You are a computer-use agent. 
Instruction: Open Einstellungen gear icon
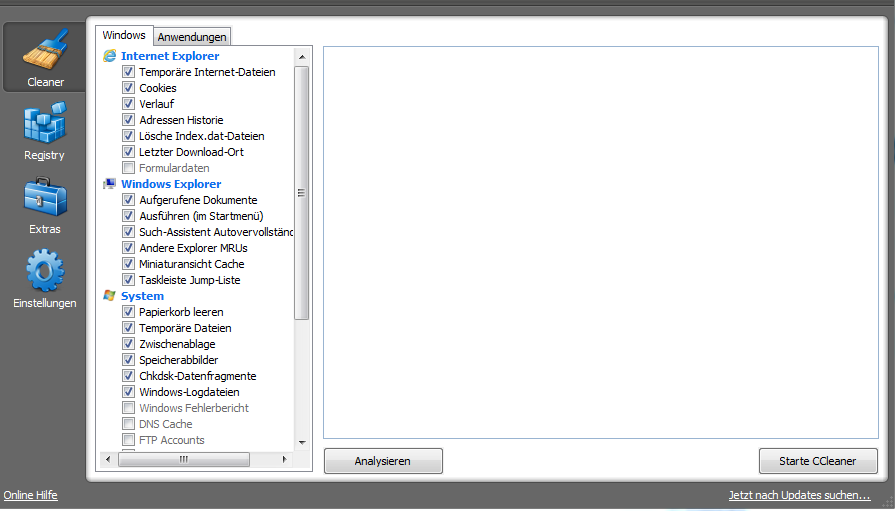click(x=45, y=271)
